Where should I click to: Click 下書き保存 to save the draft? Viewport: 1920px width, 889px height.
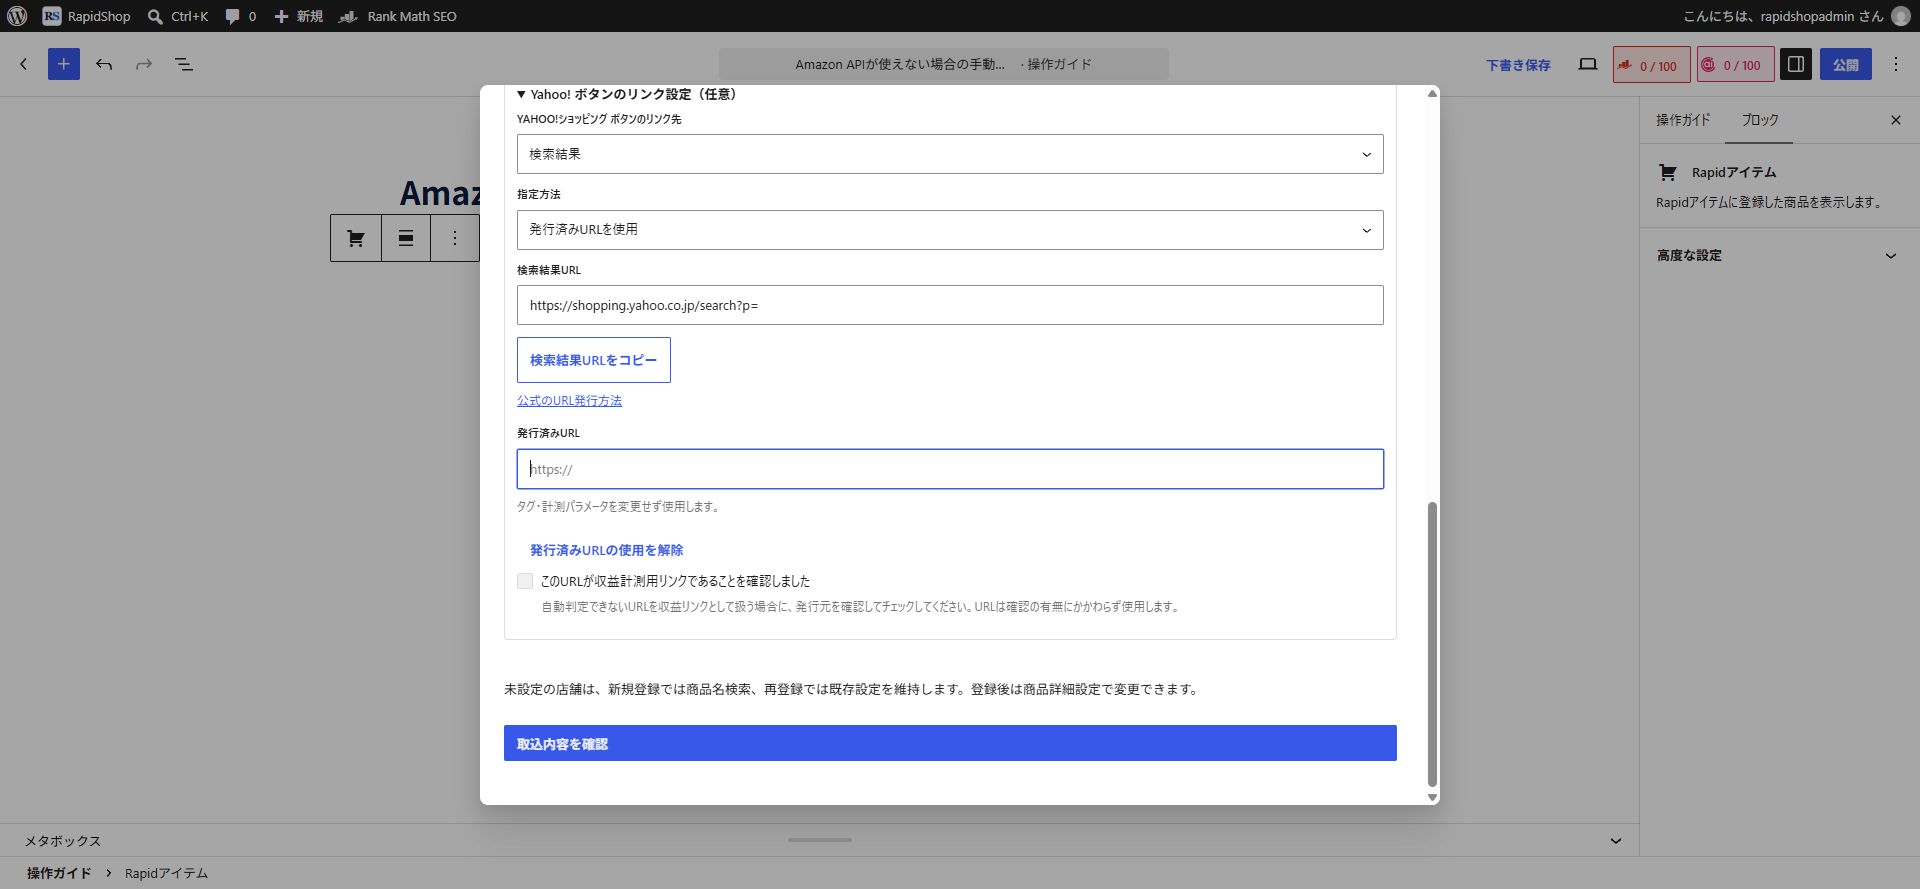(x=1518, y=65)
